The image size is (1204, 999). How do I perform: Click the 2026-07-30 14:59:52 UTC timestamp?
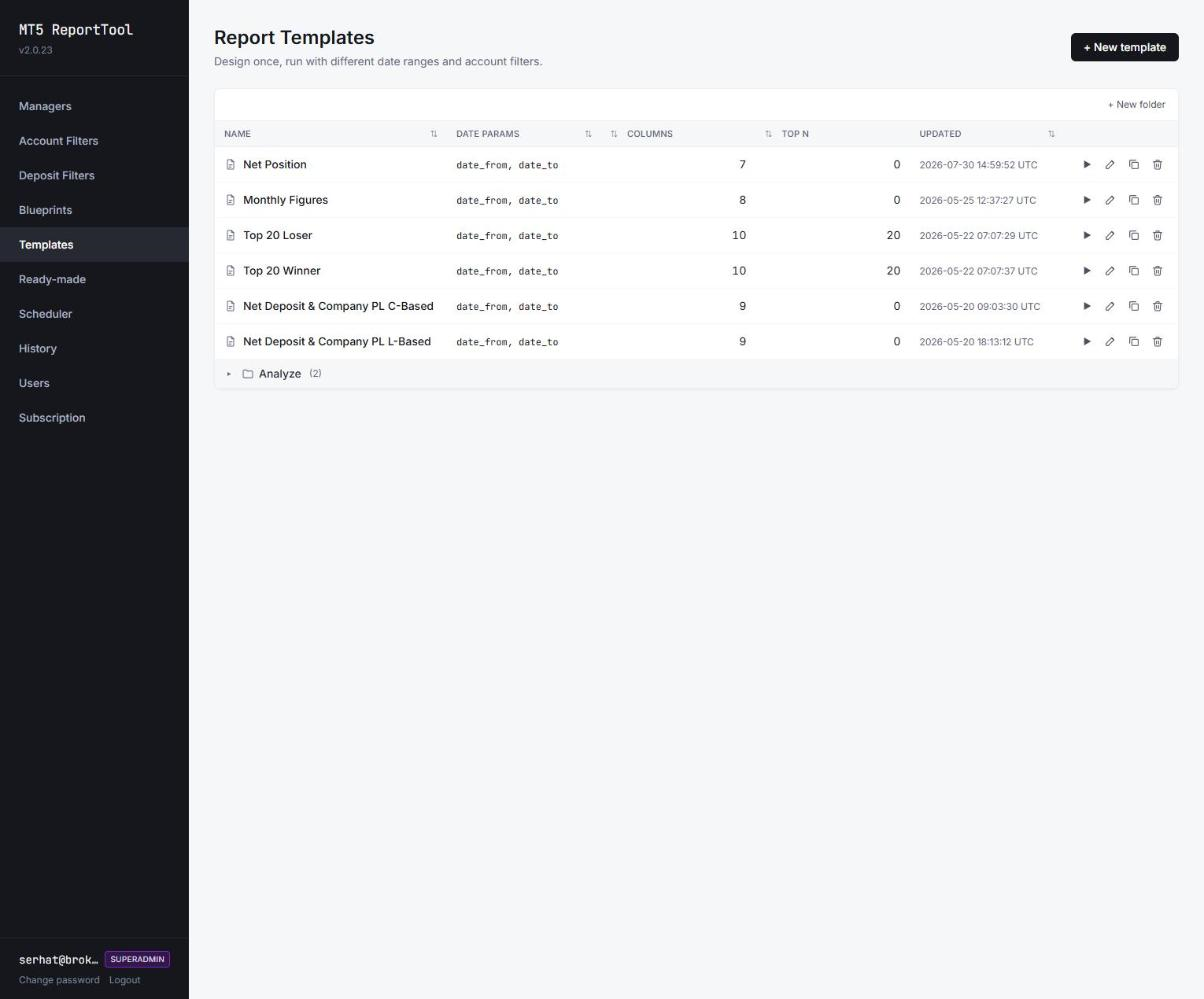coord(978,165)
